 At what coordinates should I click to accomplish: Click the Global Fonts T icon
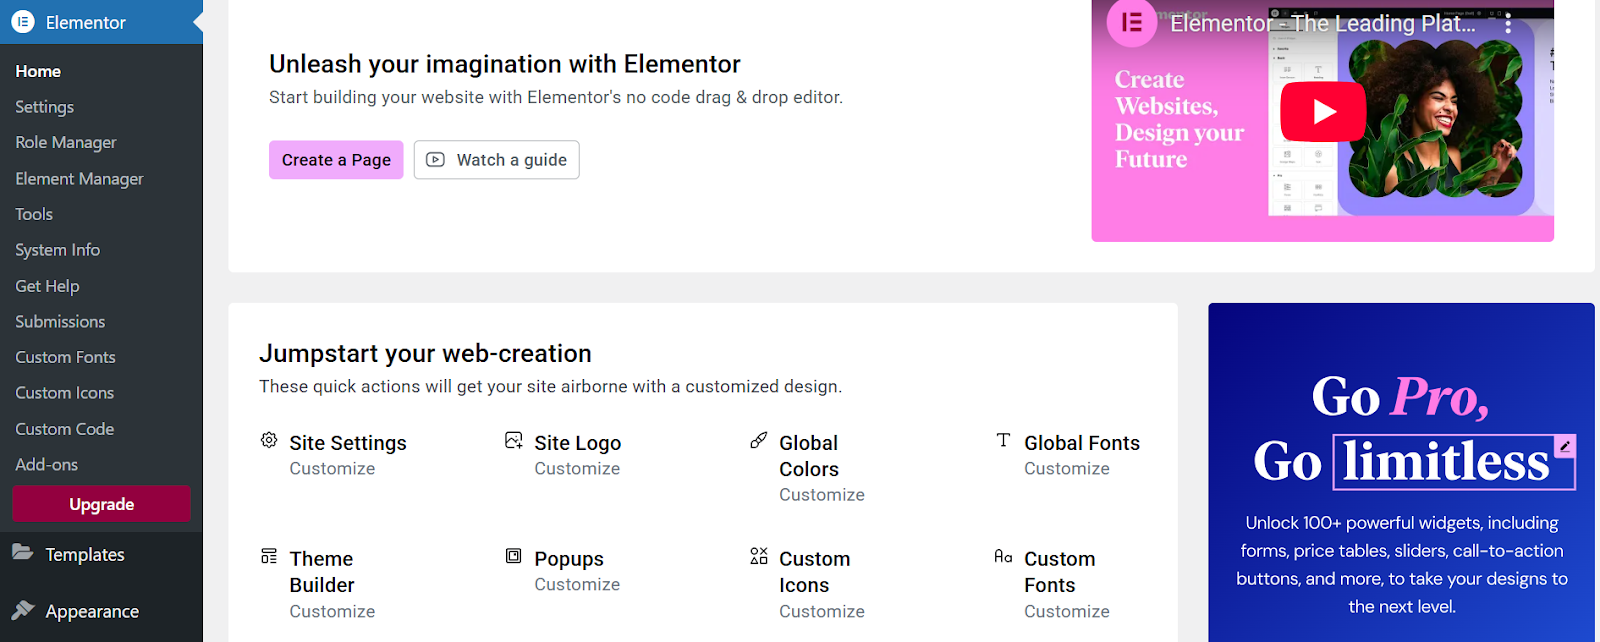[x=1003, y=440]
